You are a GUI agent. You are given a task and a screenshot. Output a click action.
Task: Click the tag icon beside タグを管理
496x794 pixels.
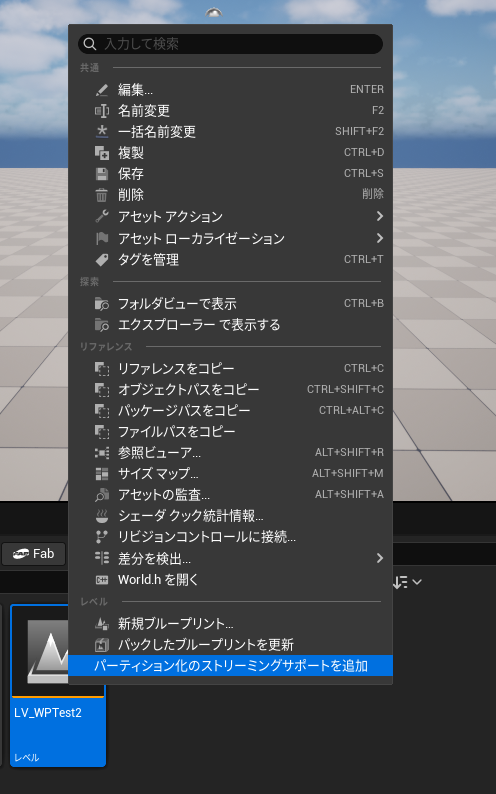(x=102, y=260)
